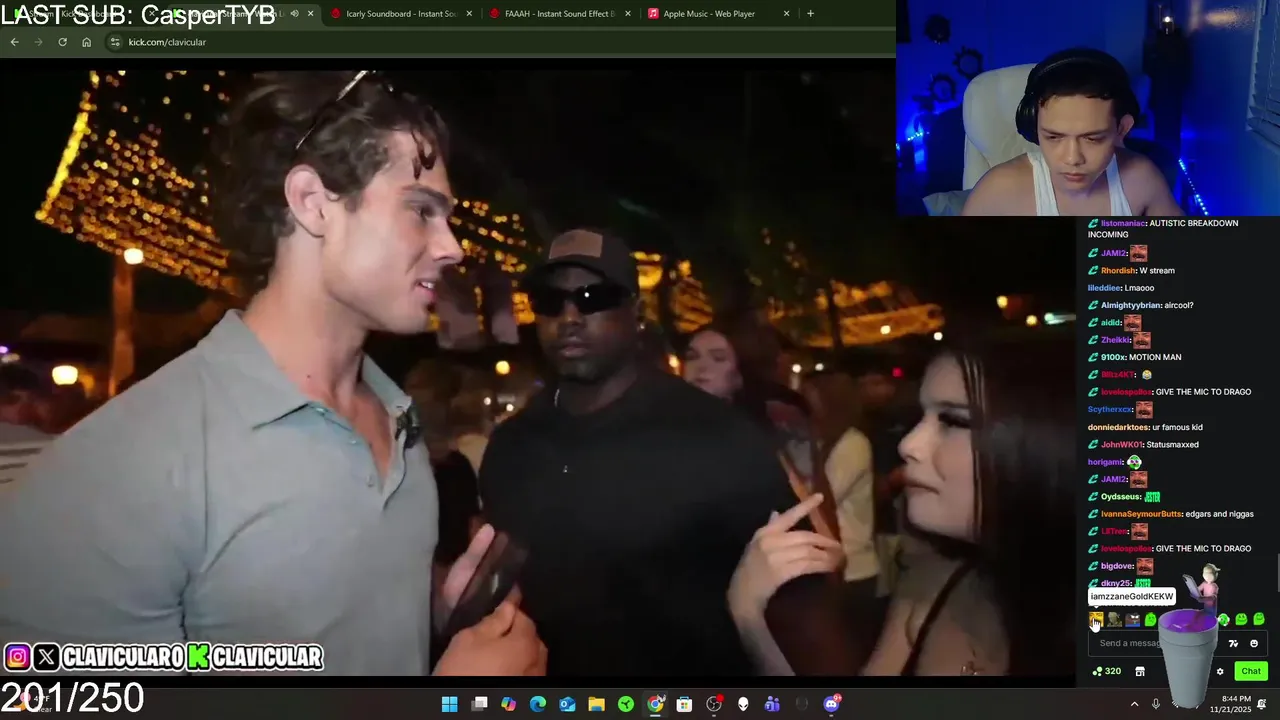Open the chat settings gear
Image resolution: width=1280 pixels, height=720 pixels.
tap(1220, 671)
